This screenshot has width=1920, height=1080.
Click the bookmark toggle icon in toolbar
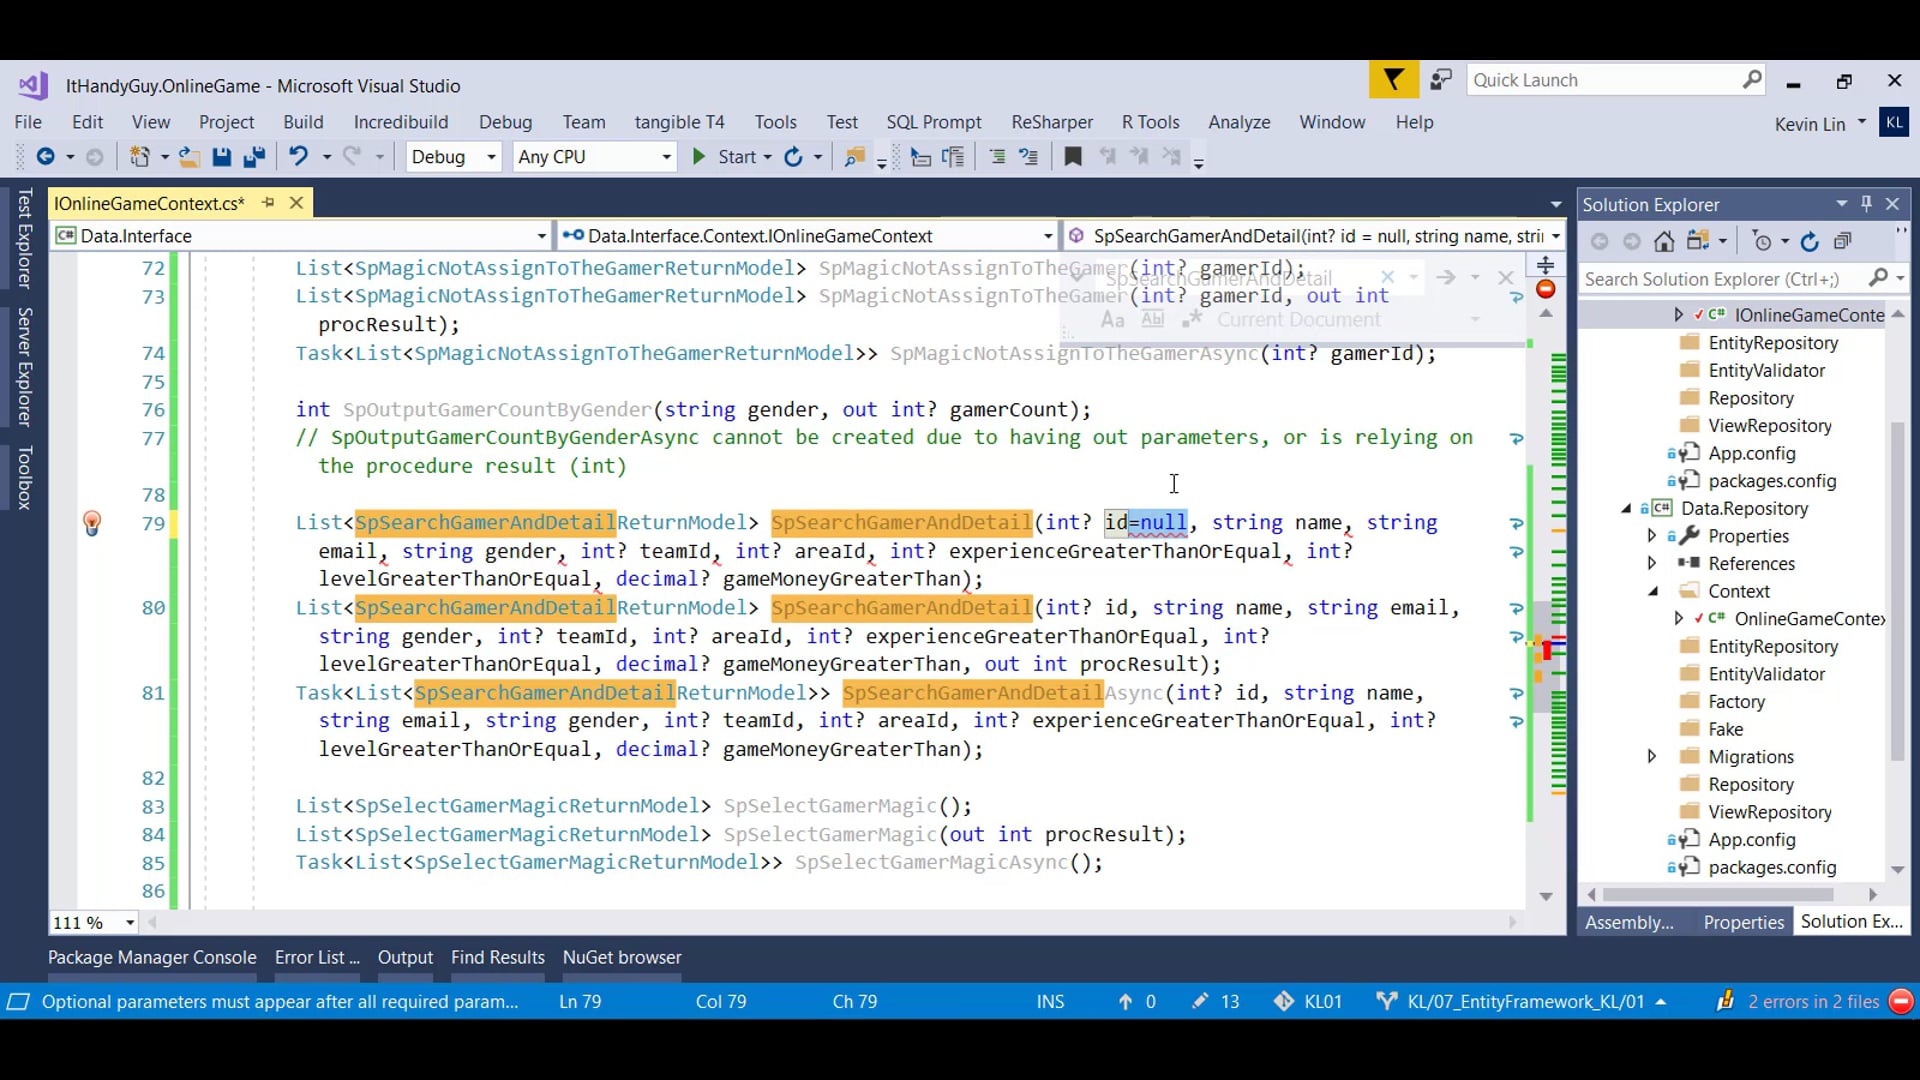[1073, 157]
